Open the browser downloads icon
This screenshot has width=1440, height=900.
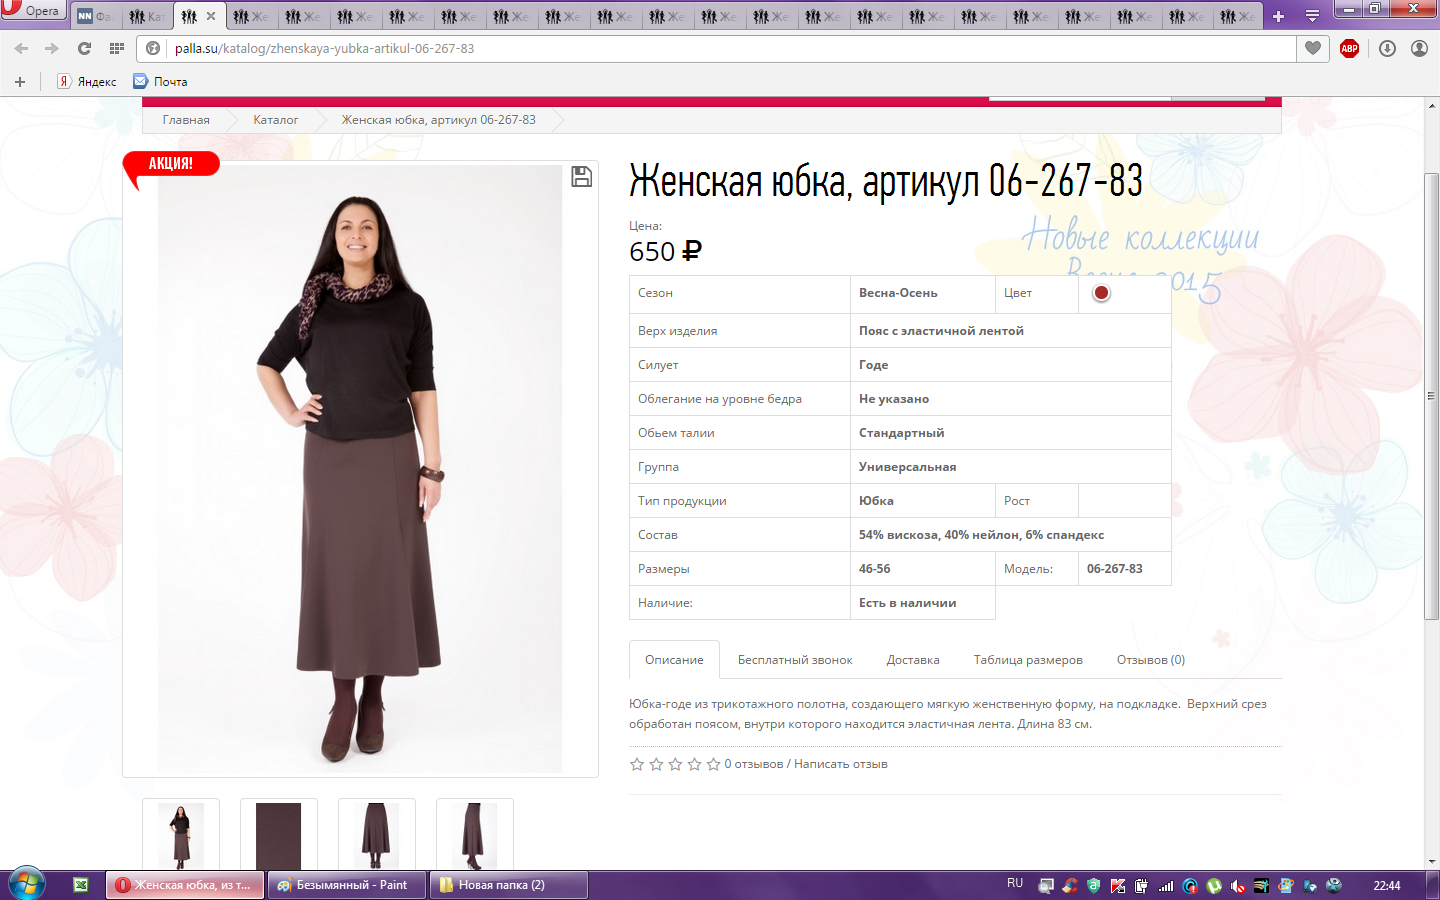(x=1387, y=48)
